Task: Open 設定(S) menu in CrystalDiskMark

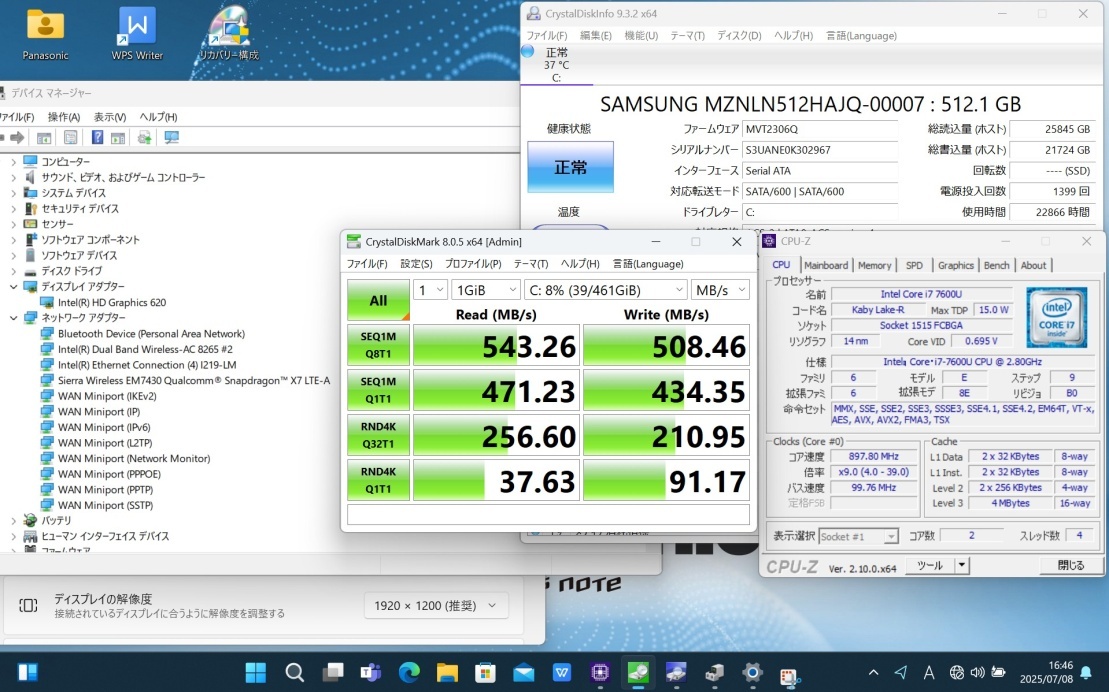Action: coord(416,264)
